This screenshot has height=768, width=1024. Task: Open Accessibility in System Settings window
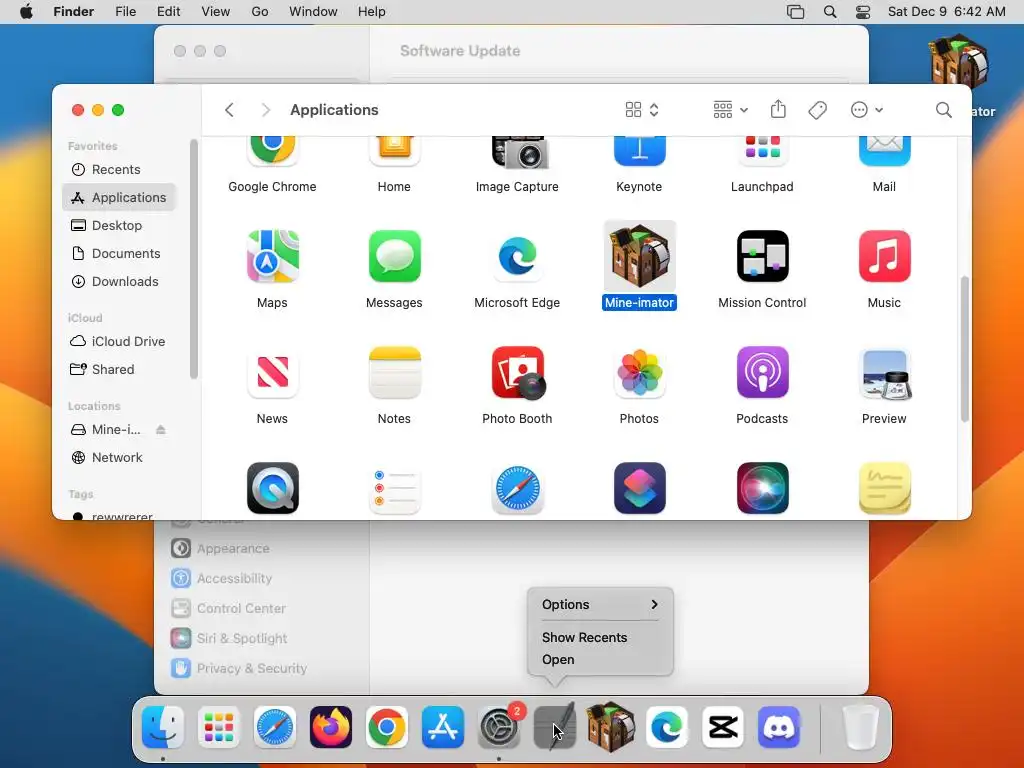(x=234, y=579)
